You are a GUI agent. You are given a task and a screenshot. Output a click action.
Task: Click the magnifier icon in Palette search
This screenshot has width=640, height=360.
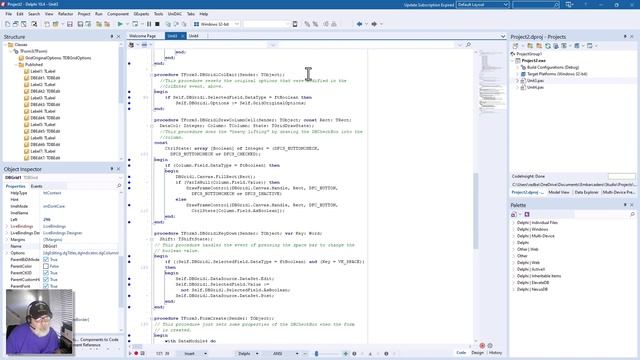pyautogui.click(x=632, y=214)
